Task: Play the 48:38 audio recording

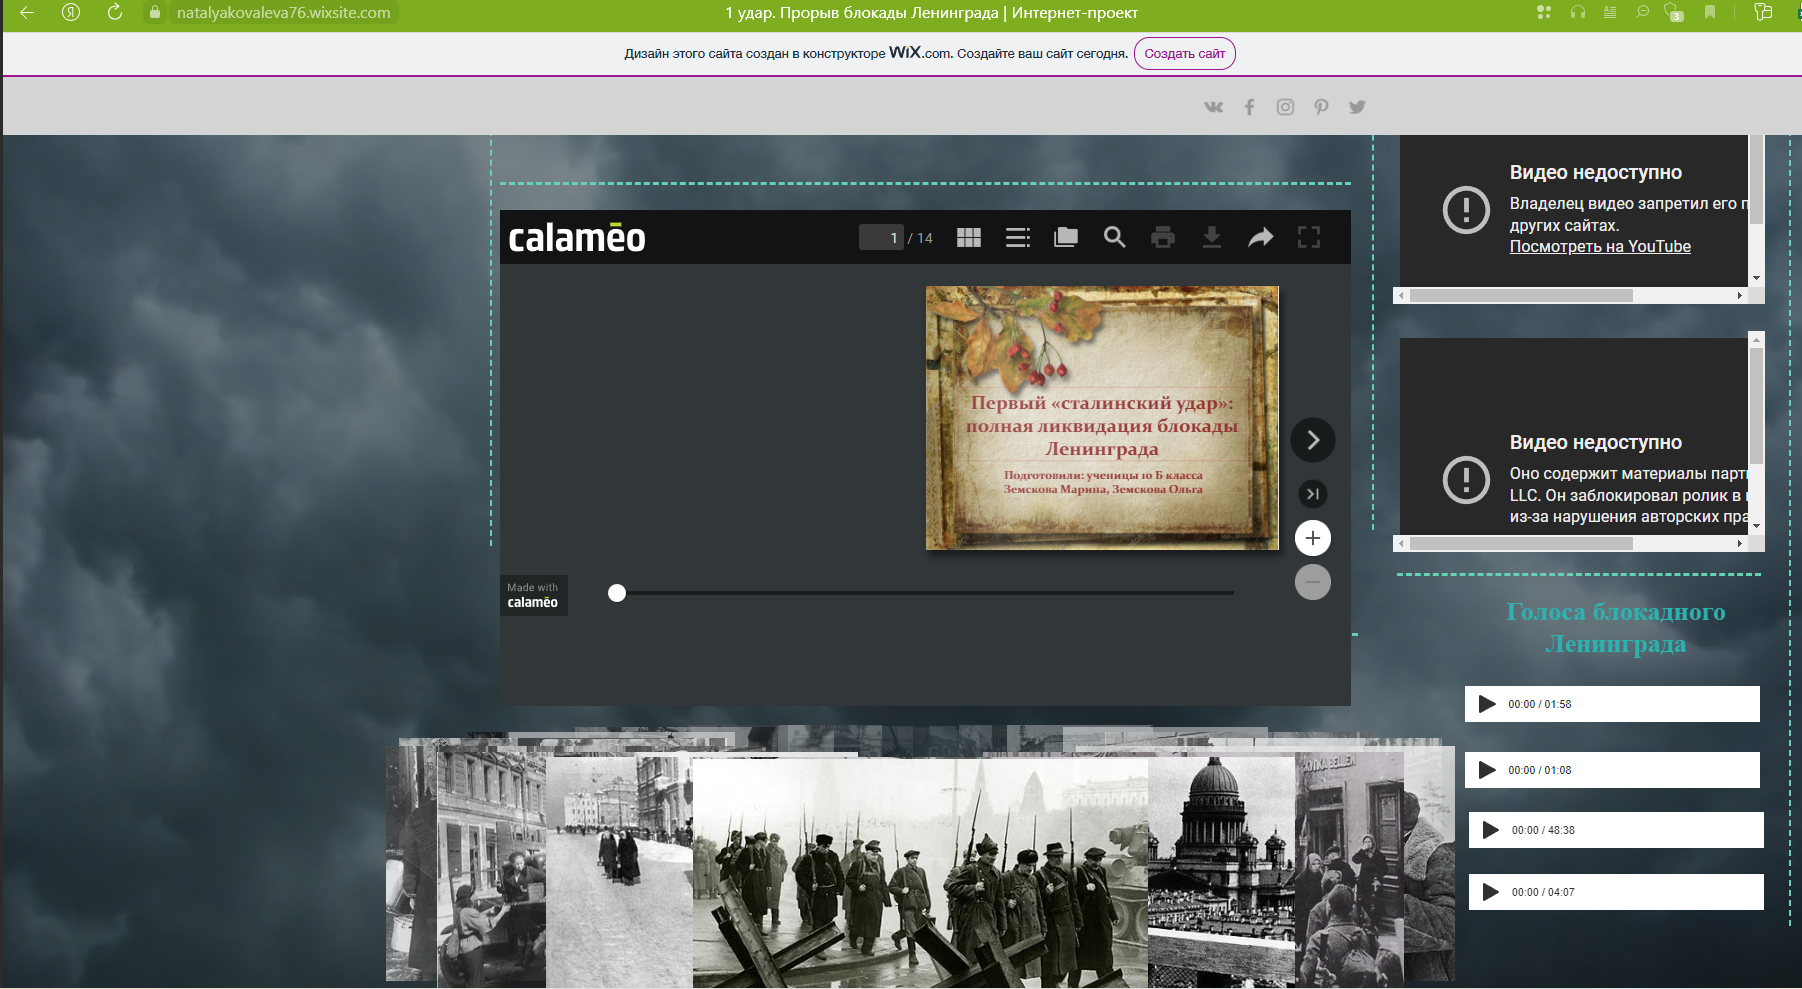Action: [1490, 830]
